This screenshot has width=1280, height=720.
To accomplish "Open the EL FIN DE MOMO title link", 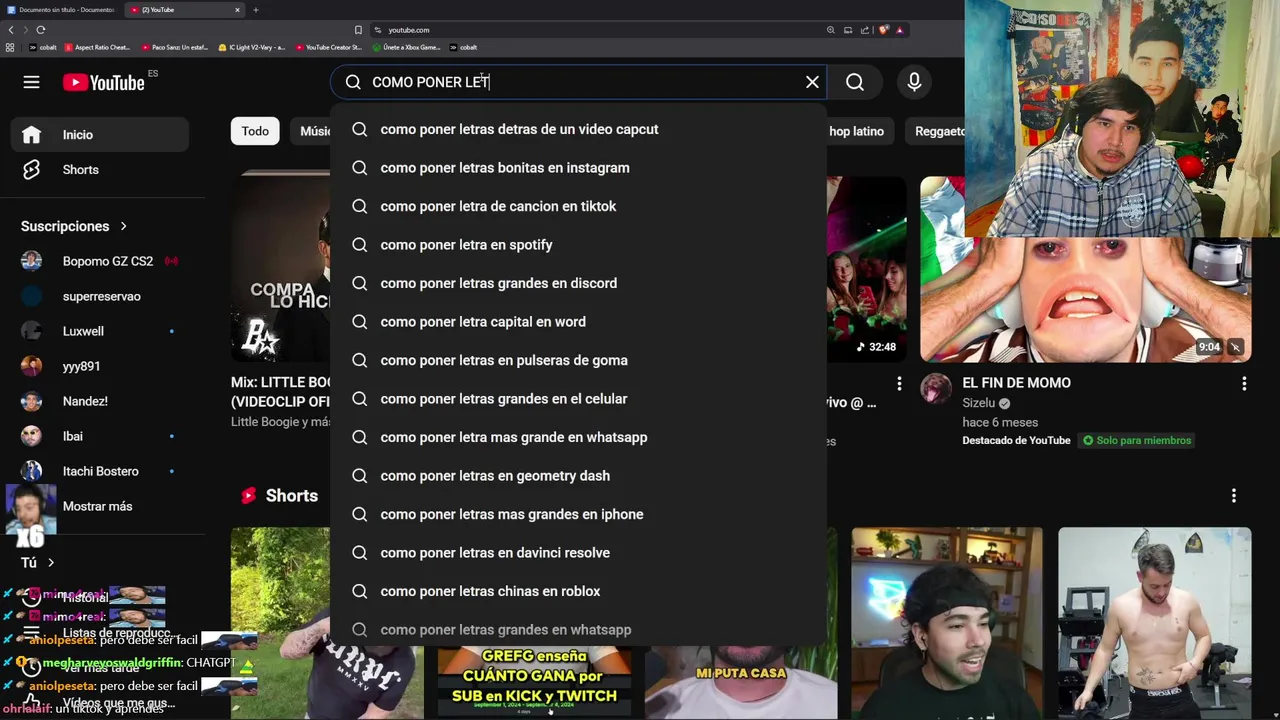I will point(1016,383).
